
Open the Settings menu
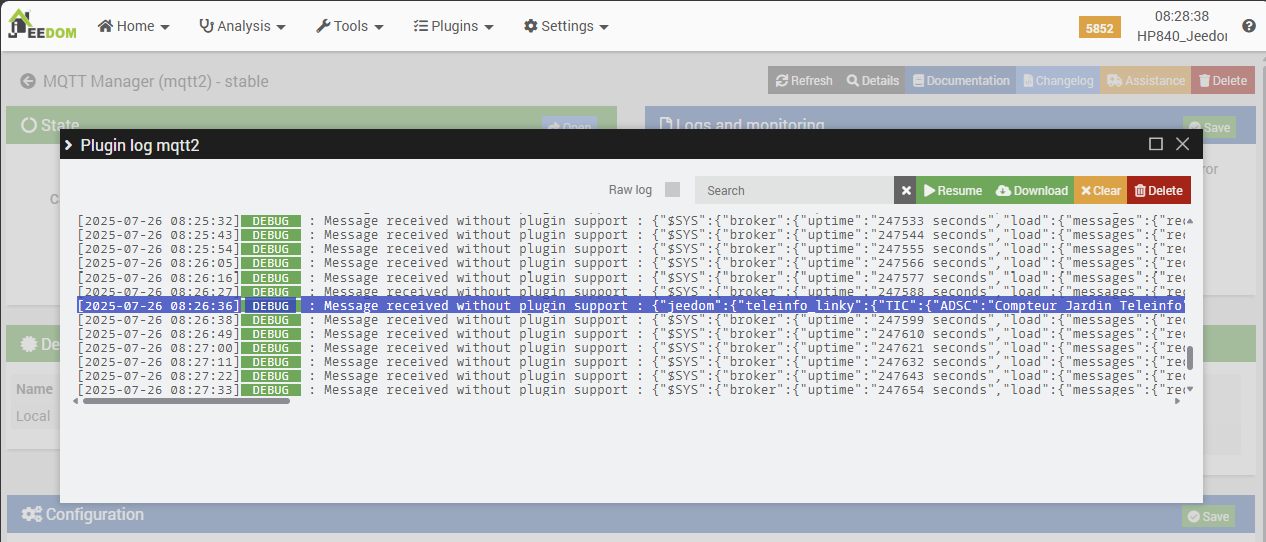[566, 26]
